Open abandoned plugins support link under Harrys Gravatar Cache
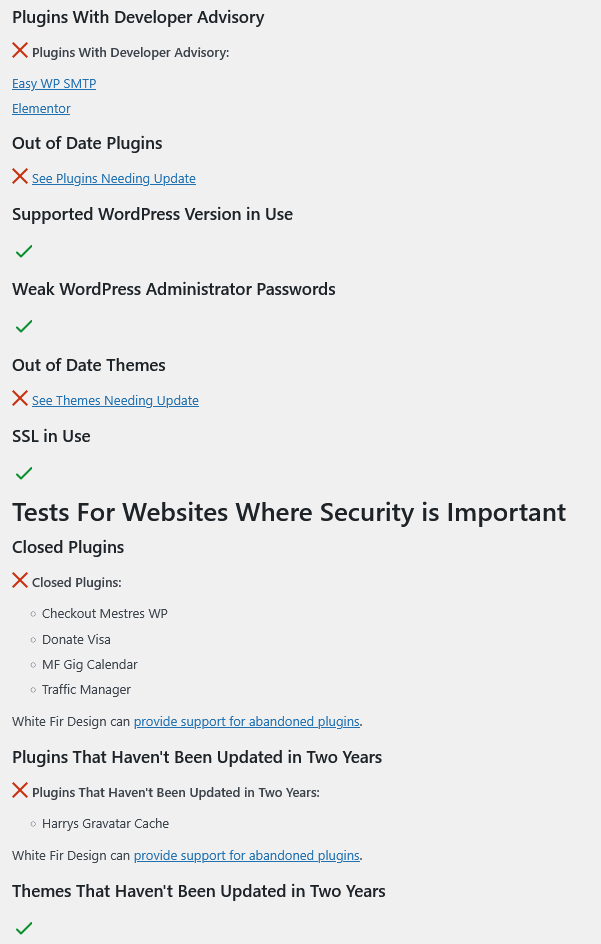 pos(246,856)
